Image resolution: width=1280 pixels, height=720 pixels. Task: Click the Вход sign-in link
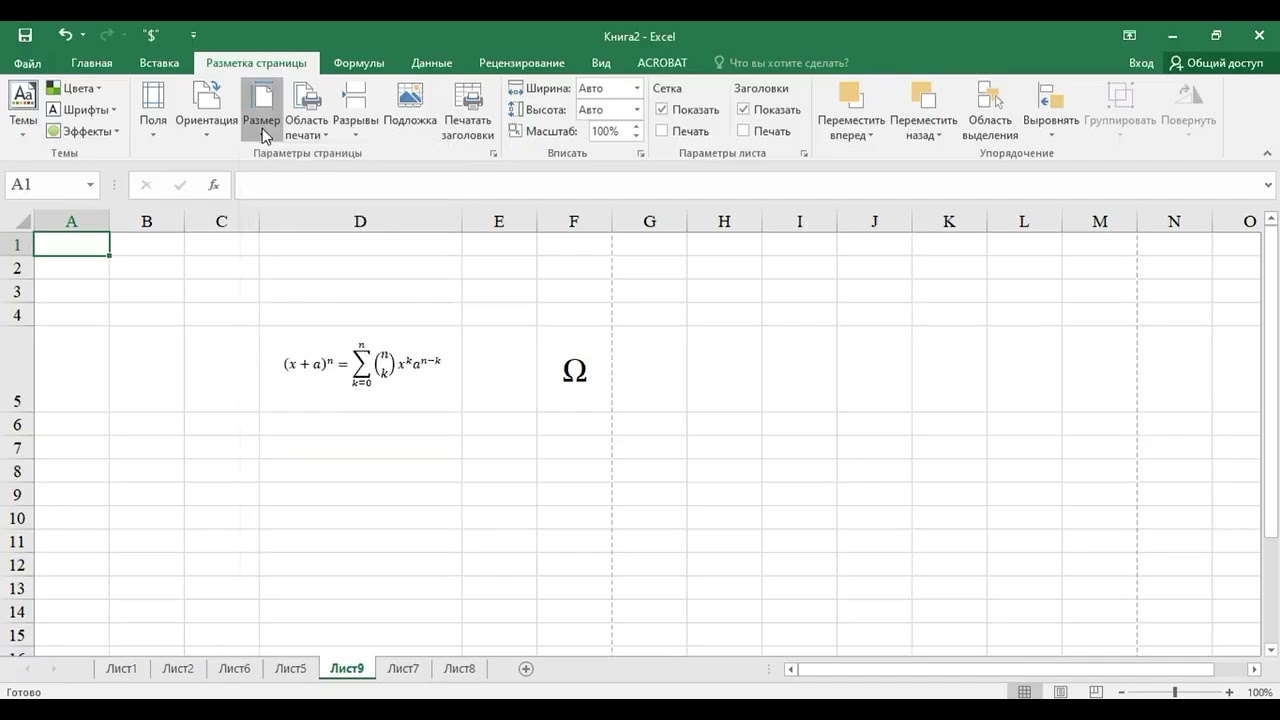pos(1141,63)
